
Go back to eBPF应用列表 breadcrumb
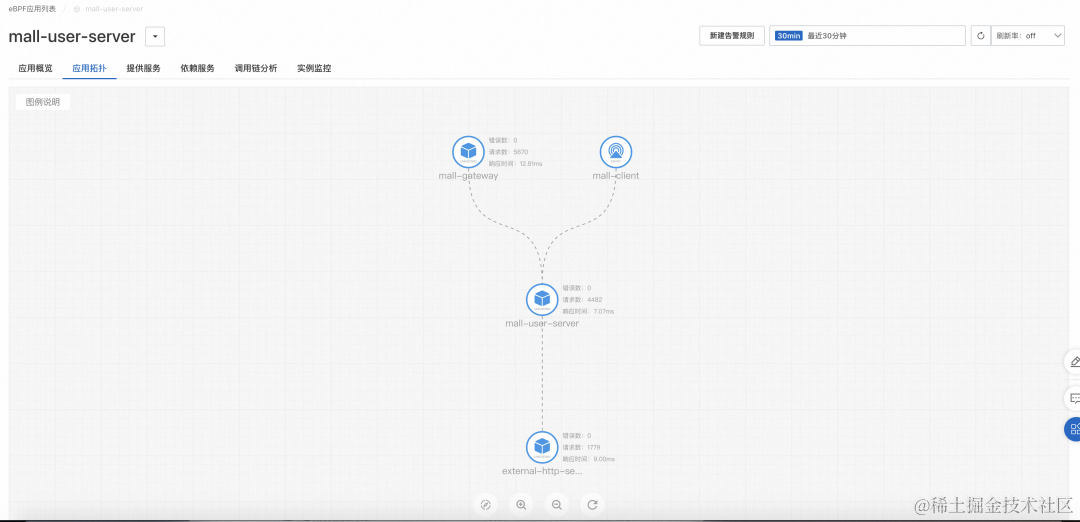30,9
